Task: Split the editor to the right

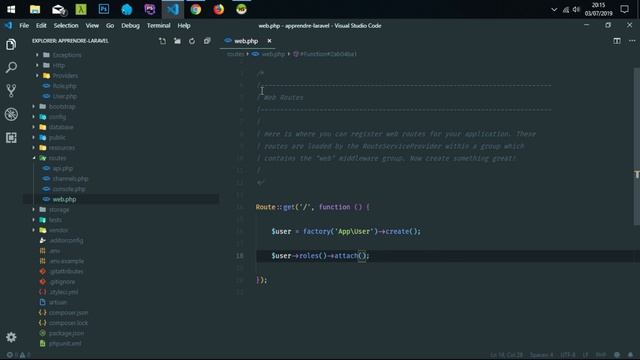Action: pyautogui.click(x=617, y=41)
